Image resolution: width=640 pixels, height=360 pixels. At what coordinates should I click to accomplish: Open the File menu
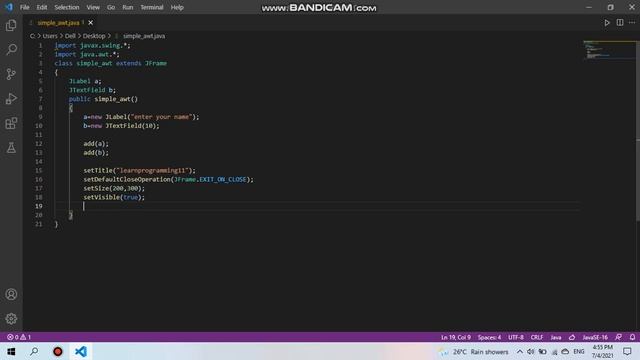[x=24, y=7]
